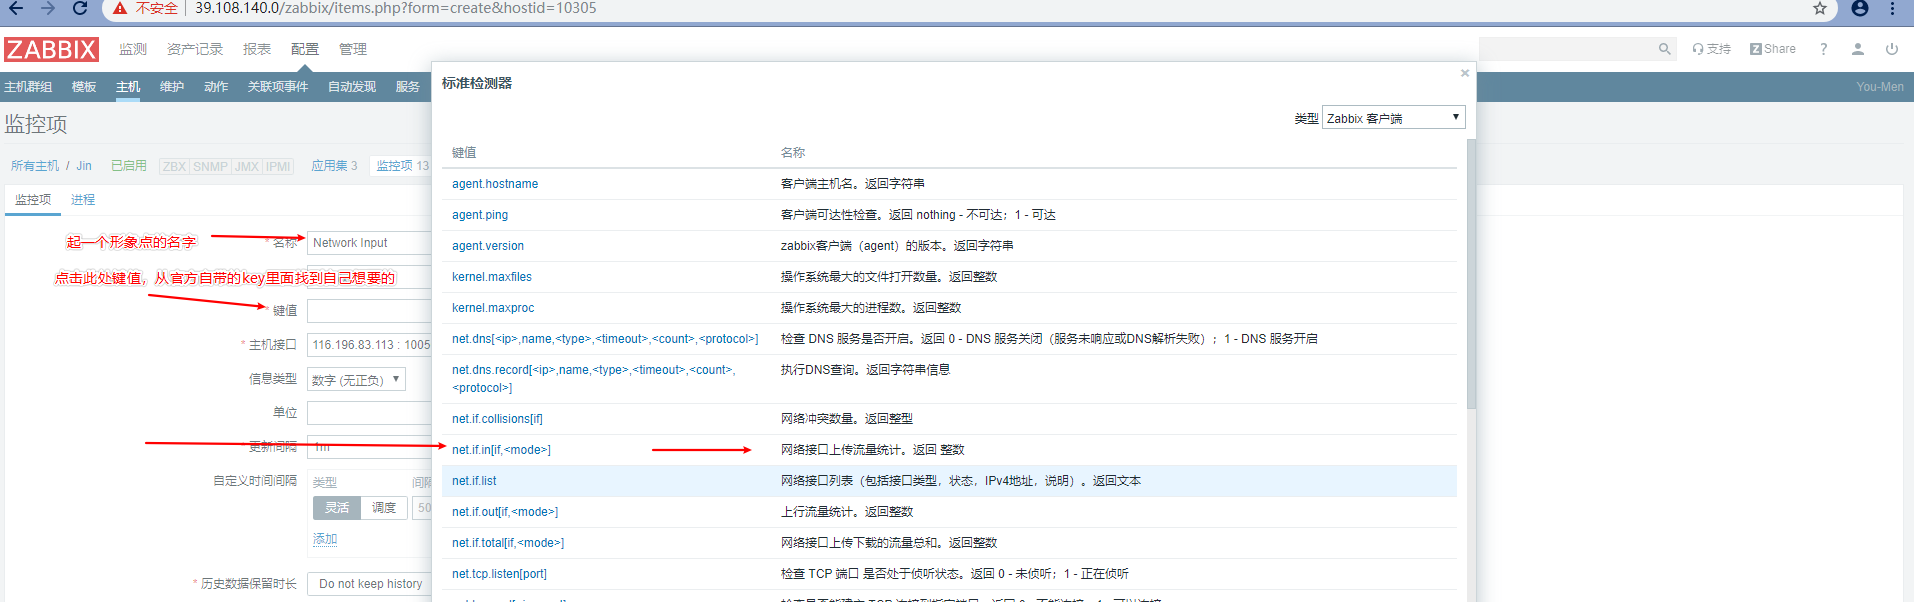This screenshot has width=1914, height=602.
Task: Select the net.if.in[if,<mode>] key
Action: click(x=501, y=450)
